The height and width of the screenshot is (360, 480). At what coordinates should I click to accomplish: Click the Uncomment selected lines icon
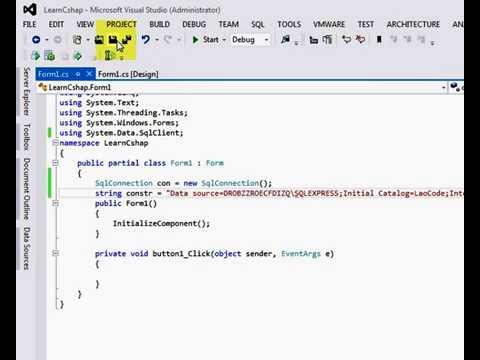327,40
